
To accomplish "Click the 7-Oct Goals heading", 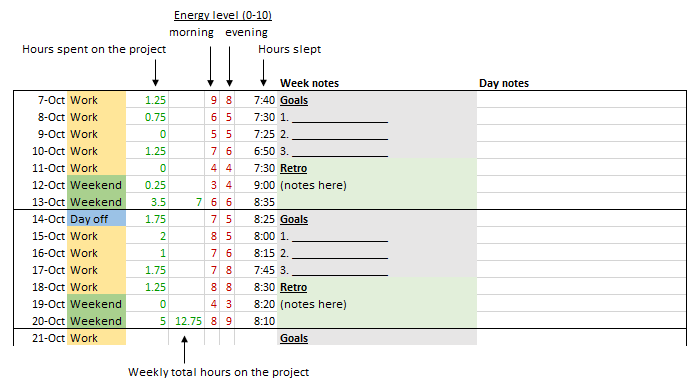I will click(294, 100).
